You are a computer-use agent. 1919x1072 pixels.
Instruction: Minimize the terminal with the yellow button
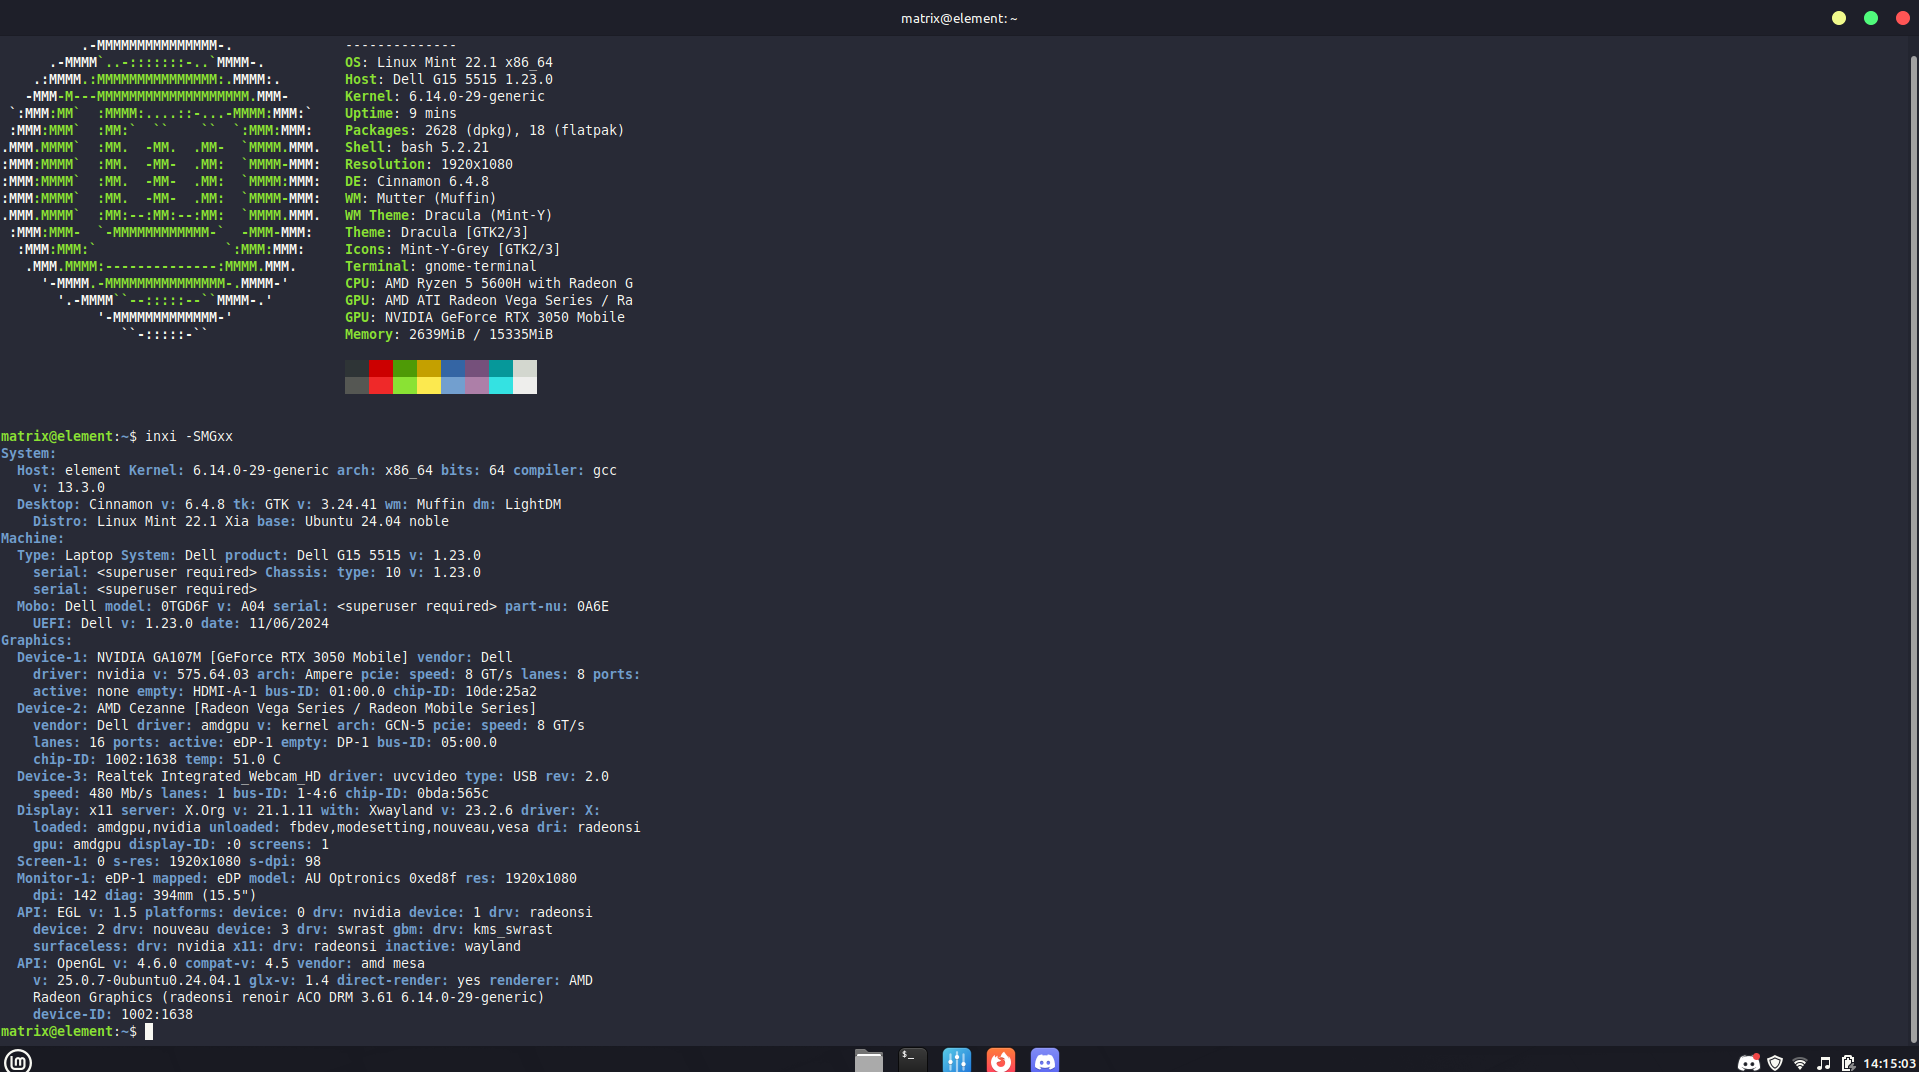pyautogui.click(x=1838, y=18)
